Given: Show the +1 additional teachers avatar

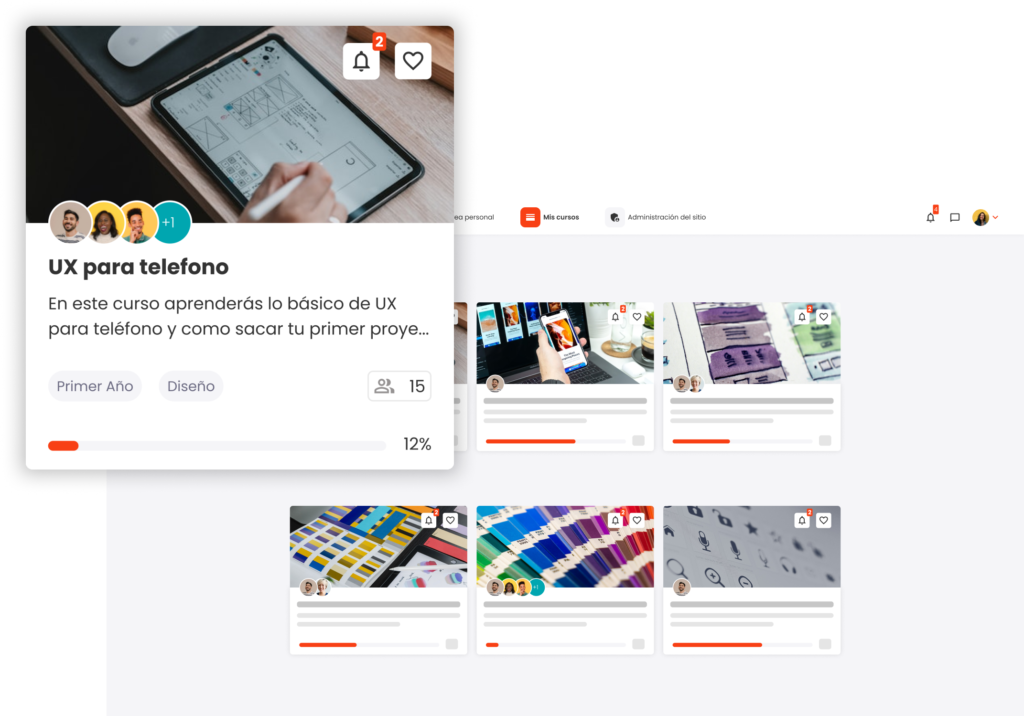Looking at the screenshot, I should pyautogui.click(x=170, y=222).
